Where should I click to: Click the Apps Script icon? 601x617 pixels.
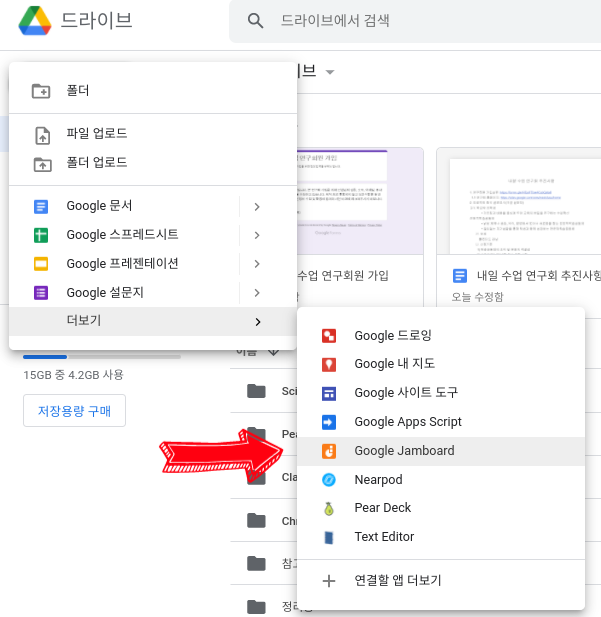coord(329,422)
